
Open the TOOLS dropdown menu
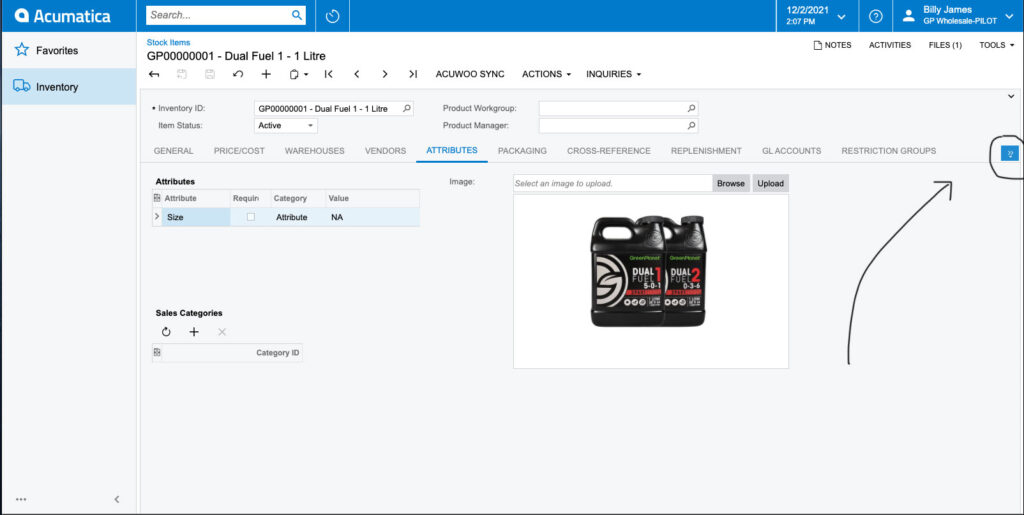coord(997,45)
